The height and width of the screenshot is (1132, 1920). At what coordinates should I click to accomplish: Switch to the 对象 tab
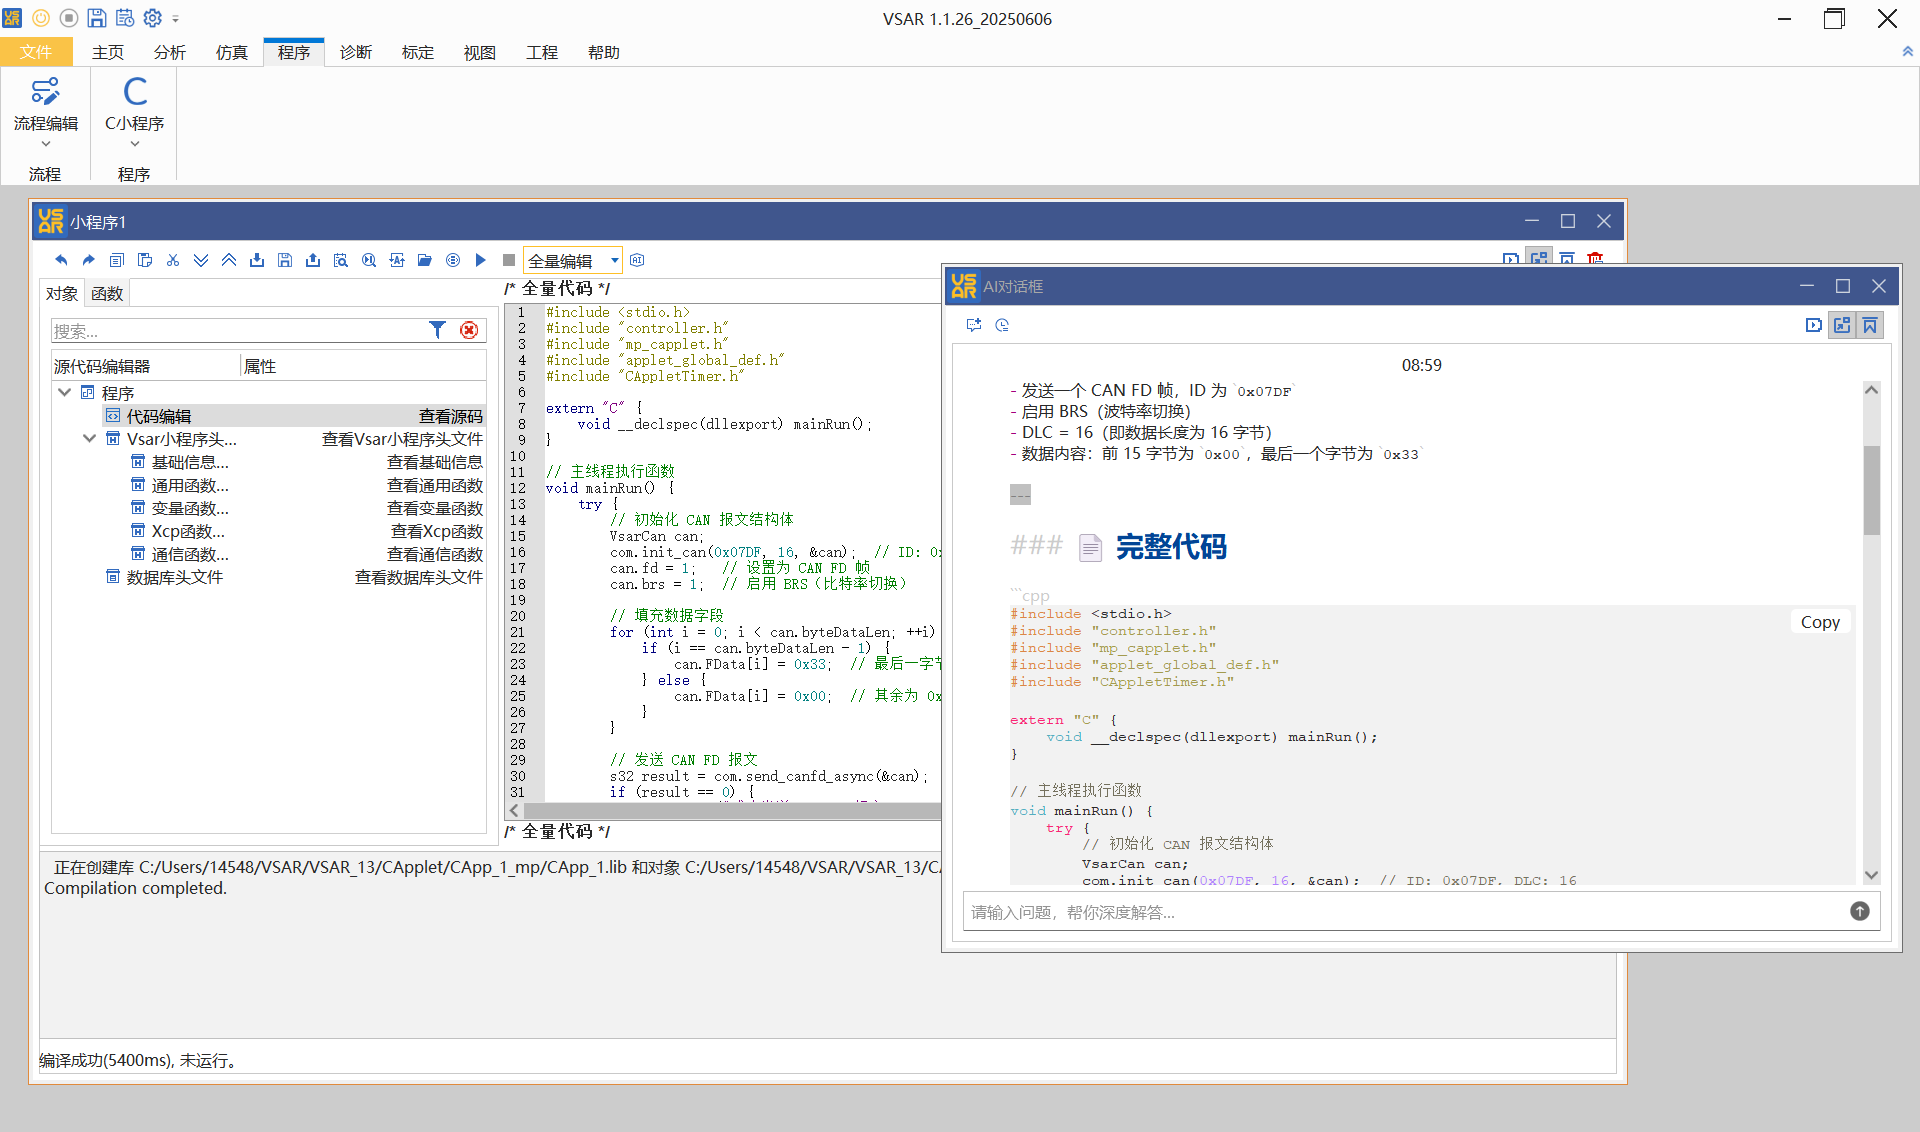point(62,293)
